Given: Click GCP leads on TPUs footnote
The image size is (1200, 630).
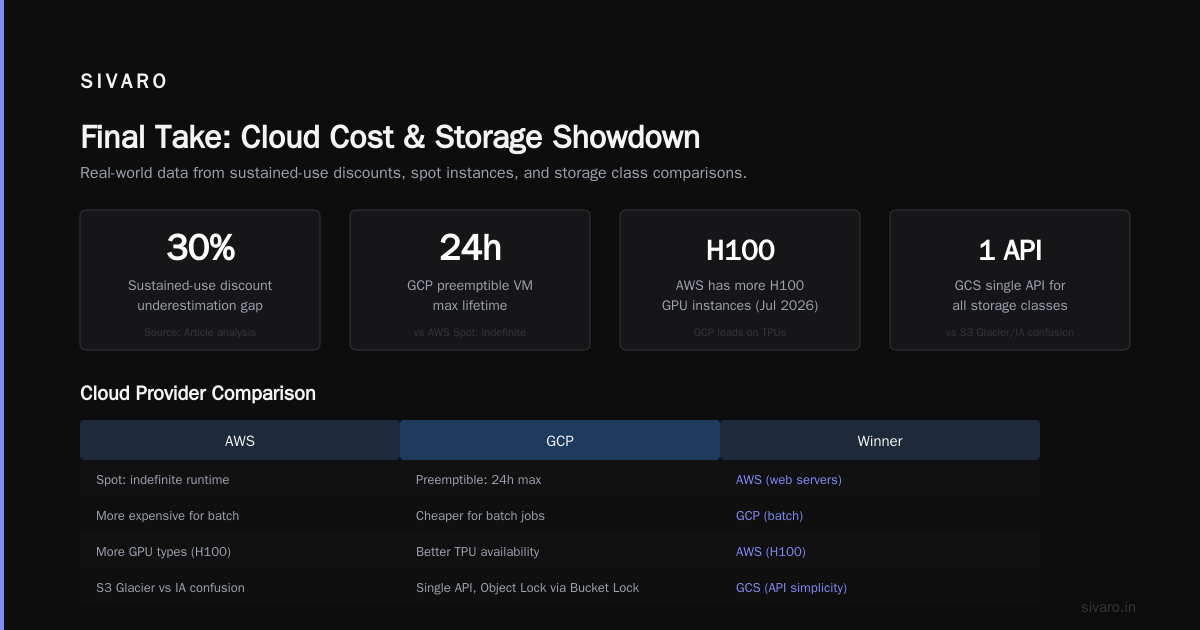Looking at the screenshot, I should tap(740, 332).
